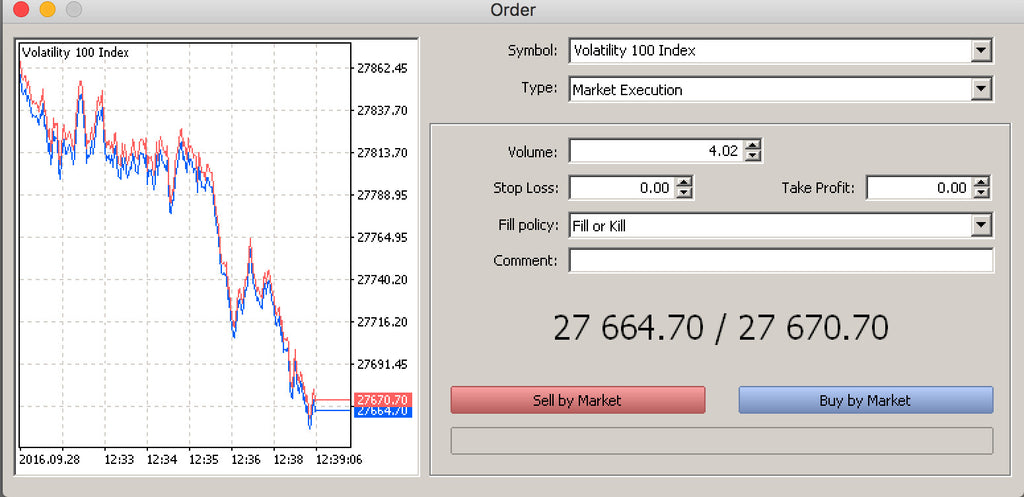The width and height of the screenshot is (1024, 497).
Task: Decrease Take Profit with down arrow
Action: tap(982, 193)
